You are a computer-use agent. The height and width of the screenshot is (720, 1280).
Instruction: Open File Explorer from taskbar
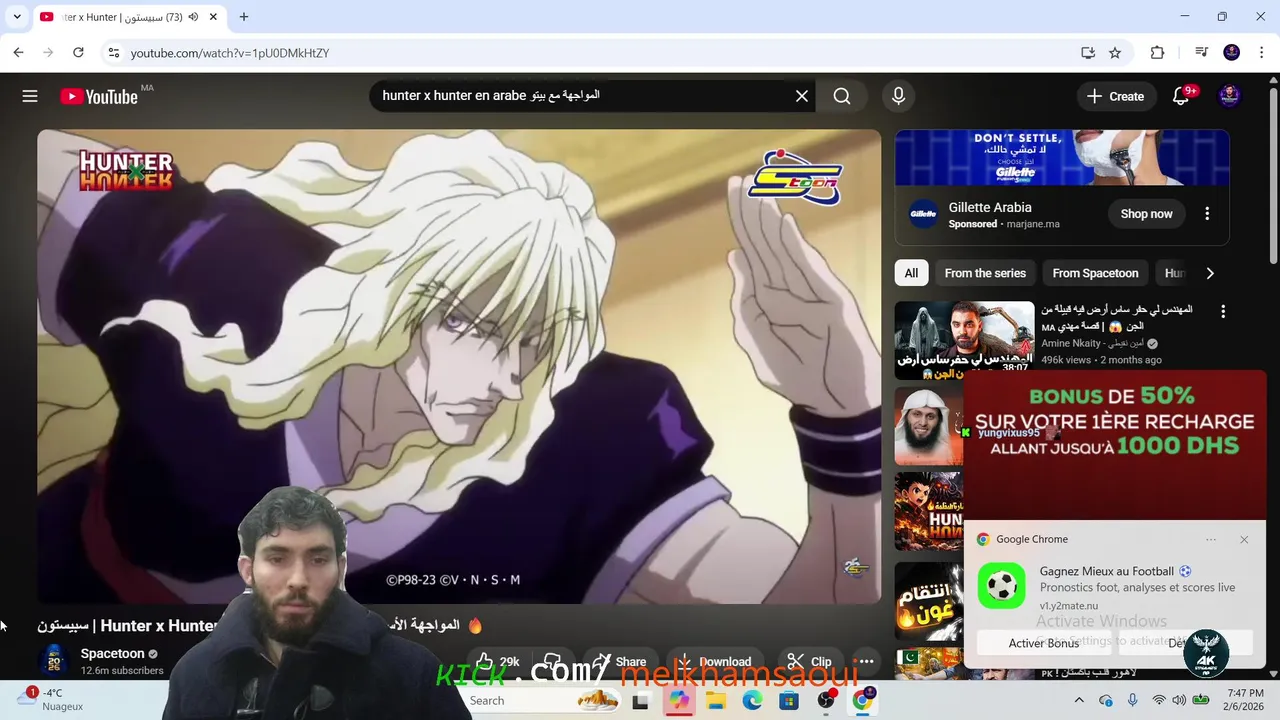[716, 700]
